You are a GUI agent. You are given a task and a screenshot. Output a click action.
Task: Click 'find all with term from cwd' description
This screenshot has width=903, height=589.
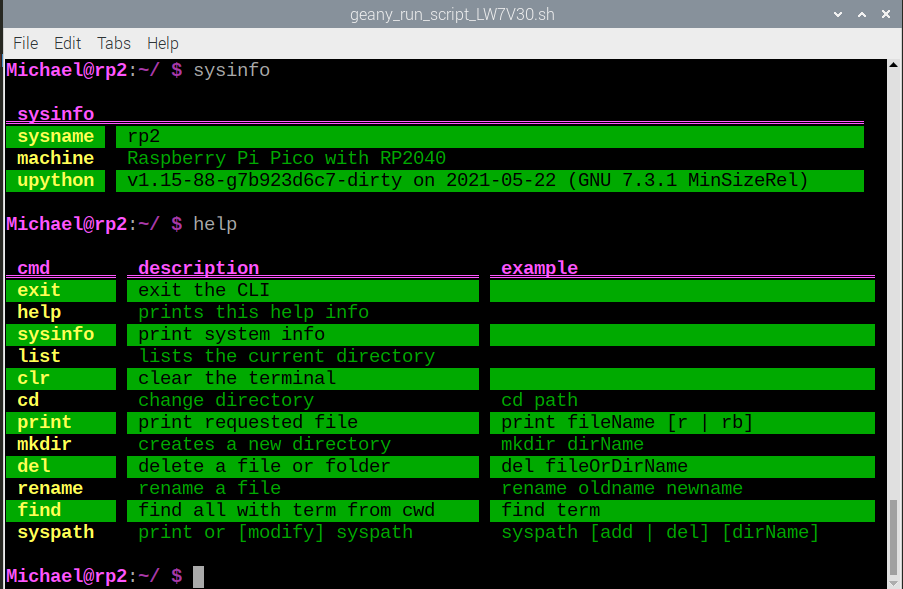(286, 510)
